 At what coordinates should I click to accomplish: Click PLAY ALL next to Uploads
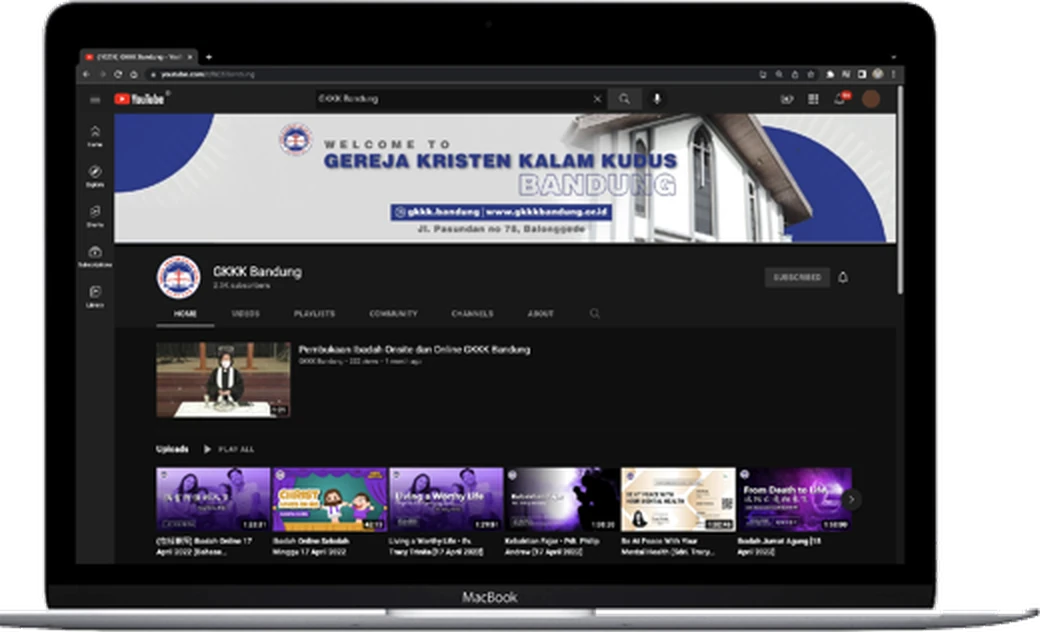[229, 449]
